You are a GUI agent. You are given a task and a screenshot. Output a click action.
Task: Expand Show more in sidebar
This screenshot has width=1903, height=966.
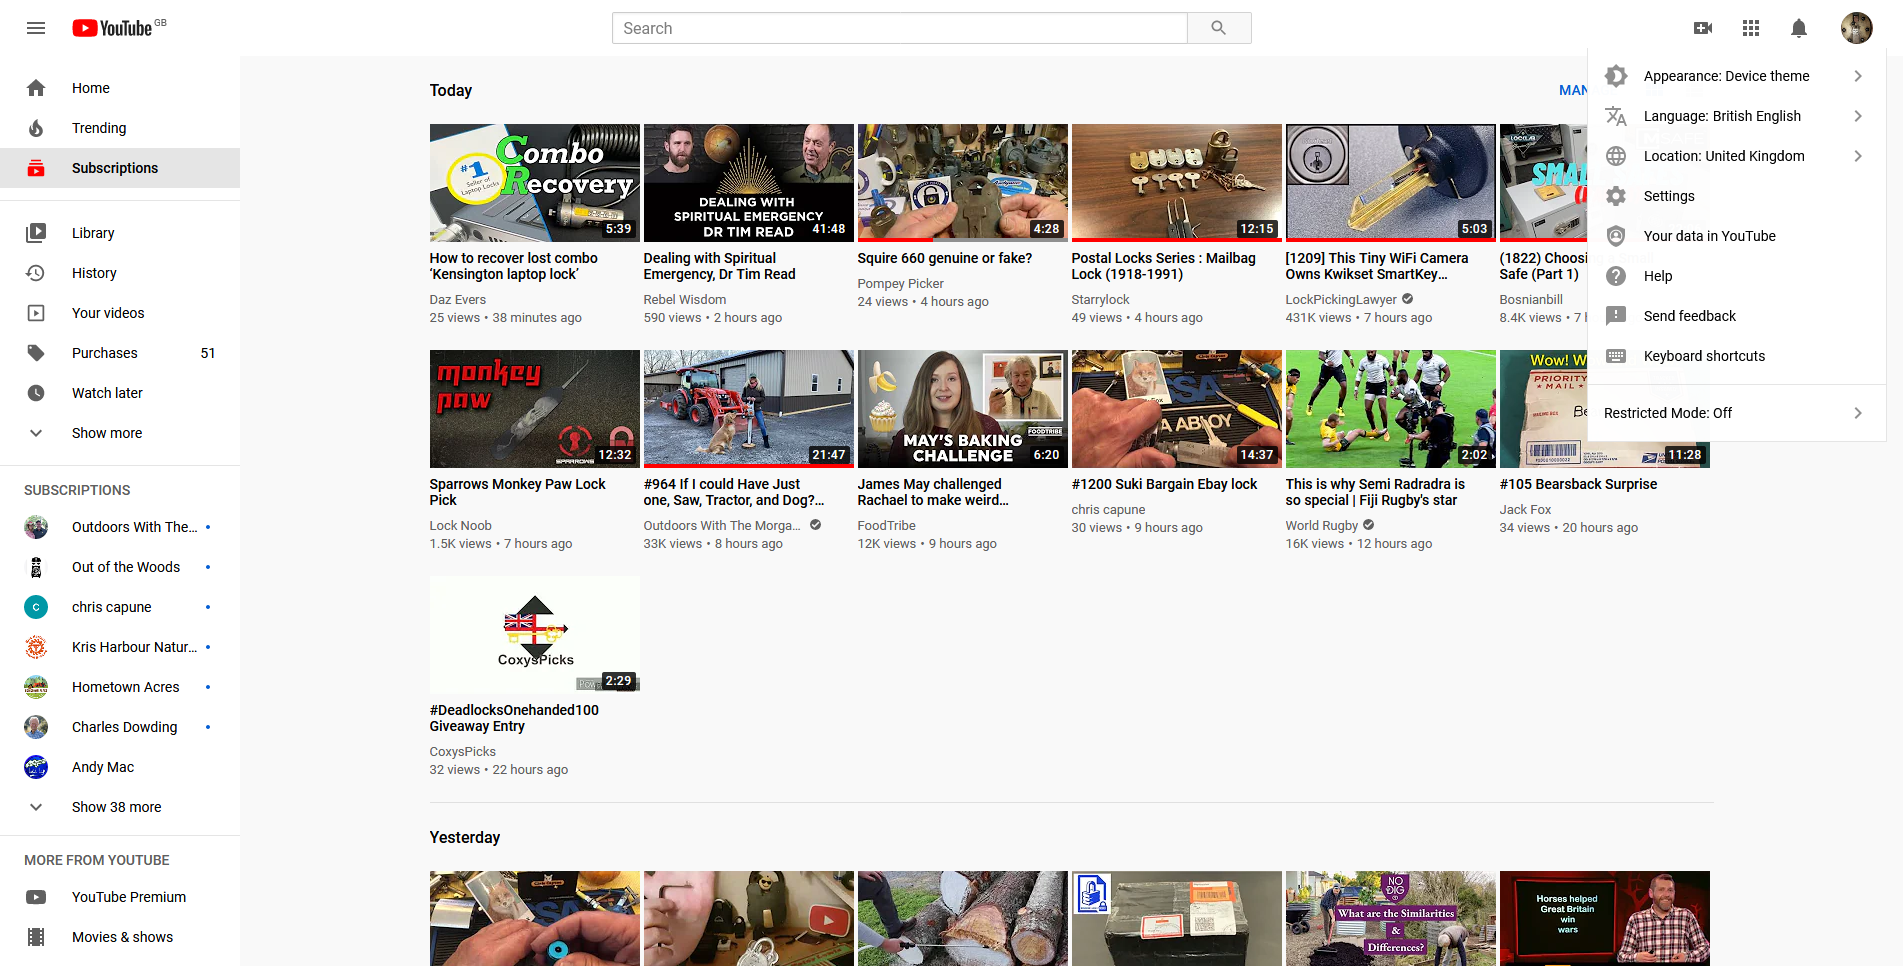[120, 433]
